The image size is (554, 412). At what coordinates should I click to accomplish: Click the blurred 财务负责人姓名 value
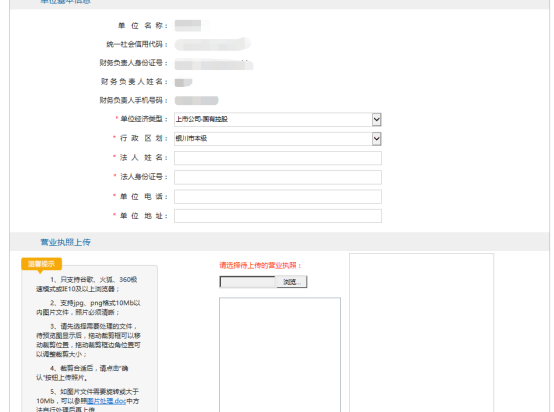pyautogui.click(x=183, y=82)
